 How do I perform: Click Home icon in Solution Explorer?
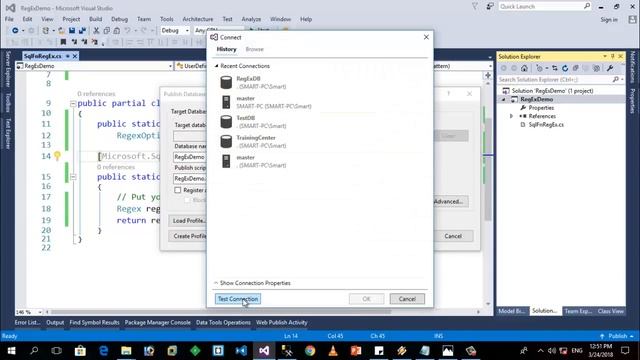click(x=524, y=68)
